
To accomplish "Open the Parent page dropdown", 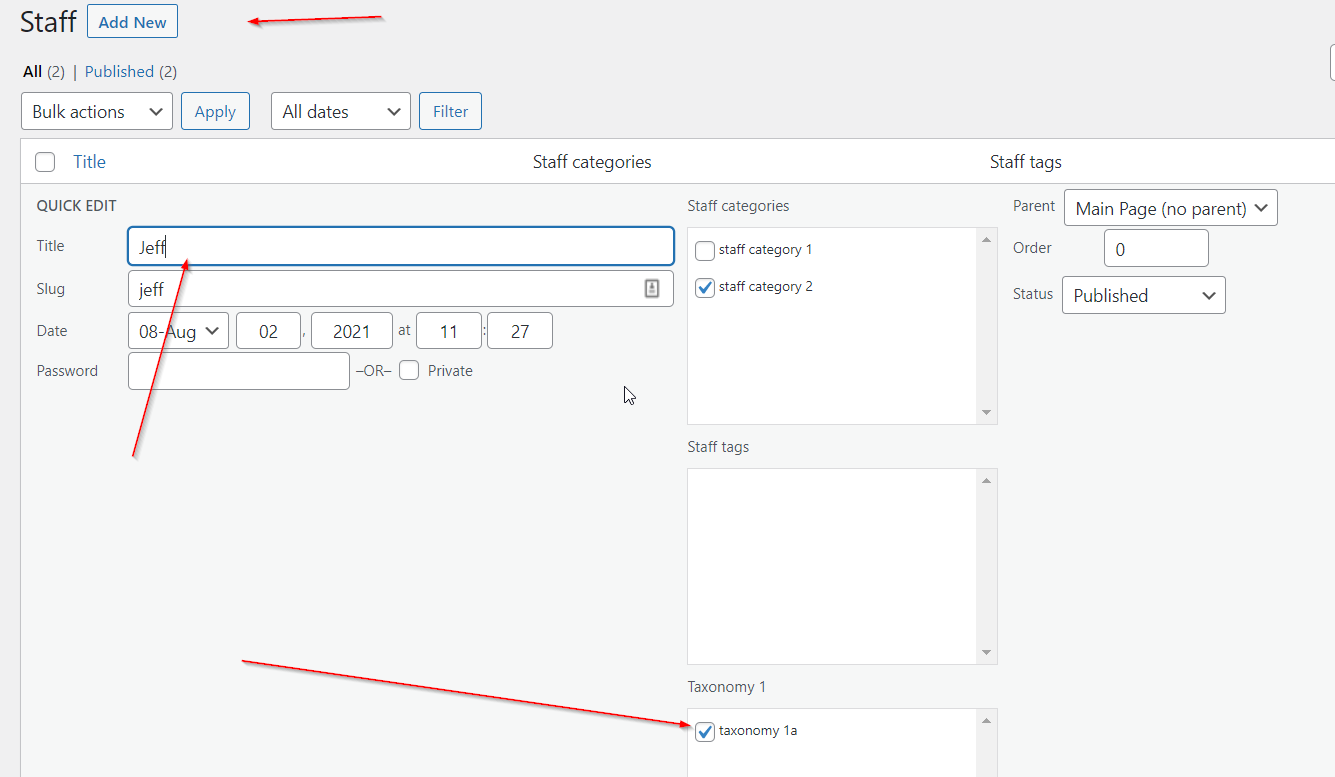I will pyautogui.click(x=1170, y=209).
